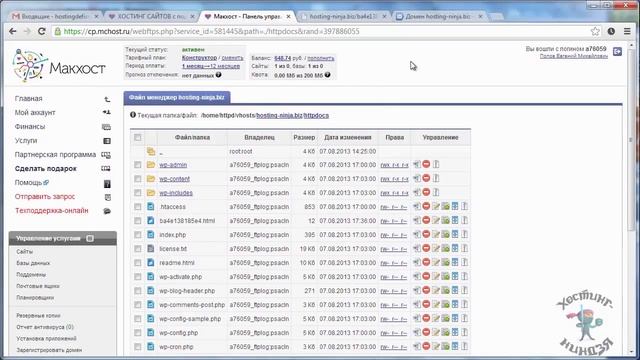Open the Chrome menu hamburger icon
Screen dimensions: 640x360
[x=627, y=31]
